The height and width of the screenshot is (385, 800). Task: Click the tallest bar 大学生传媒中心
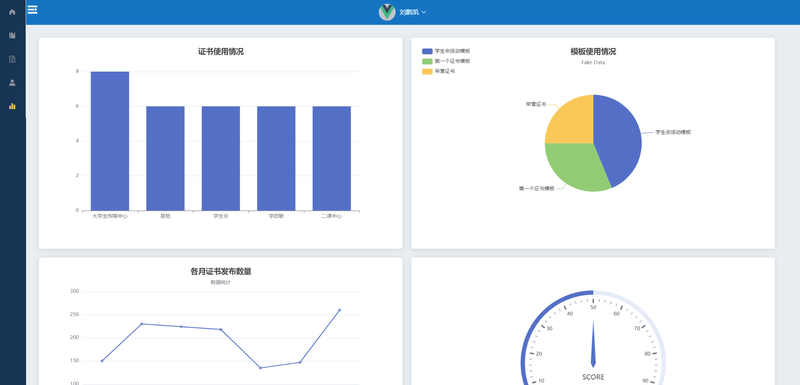click(110, 141)
